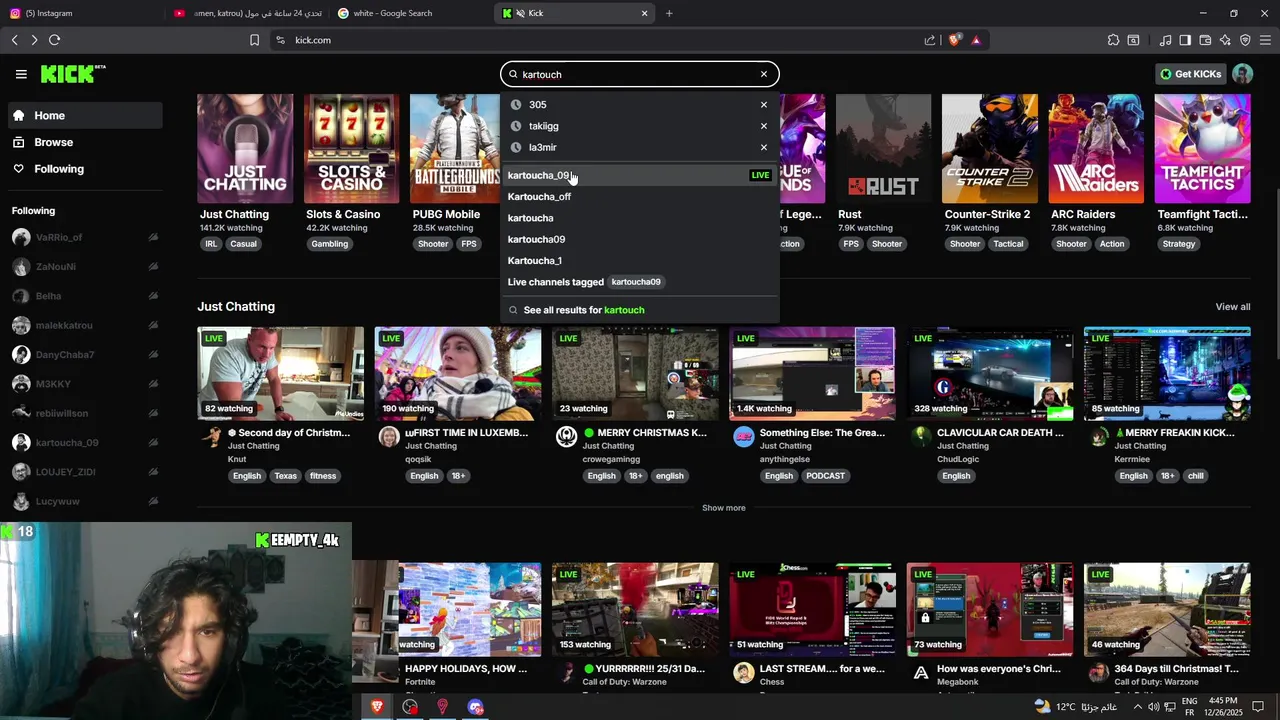
Task: Select the live kartoucha_09 suggestion
Action: click(x=639, y=175)
